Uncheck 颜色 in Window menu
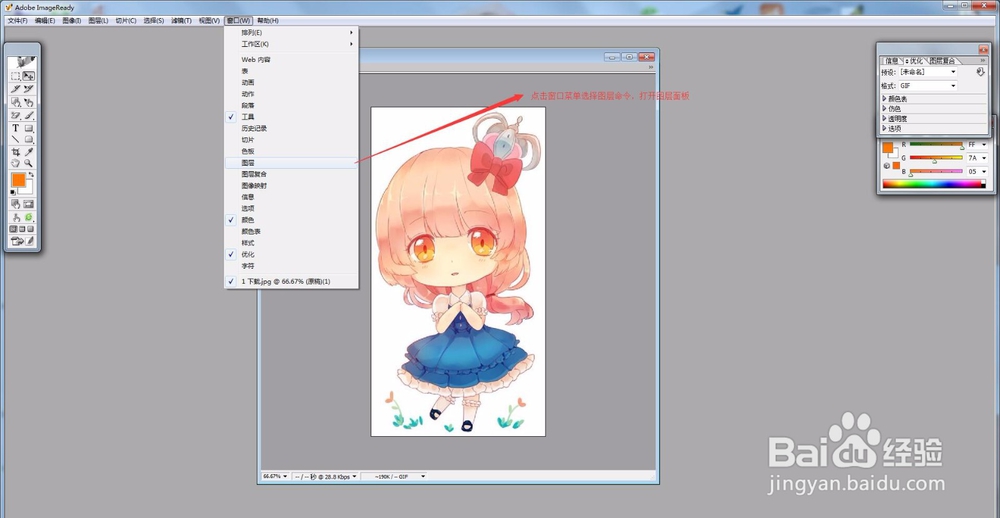1000x518 pixels. point(291,219)
